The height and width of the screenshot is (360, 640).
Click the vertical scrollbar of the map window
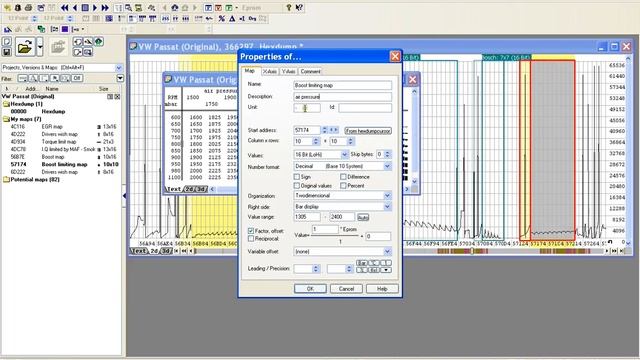coord(415,136)
